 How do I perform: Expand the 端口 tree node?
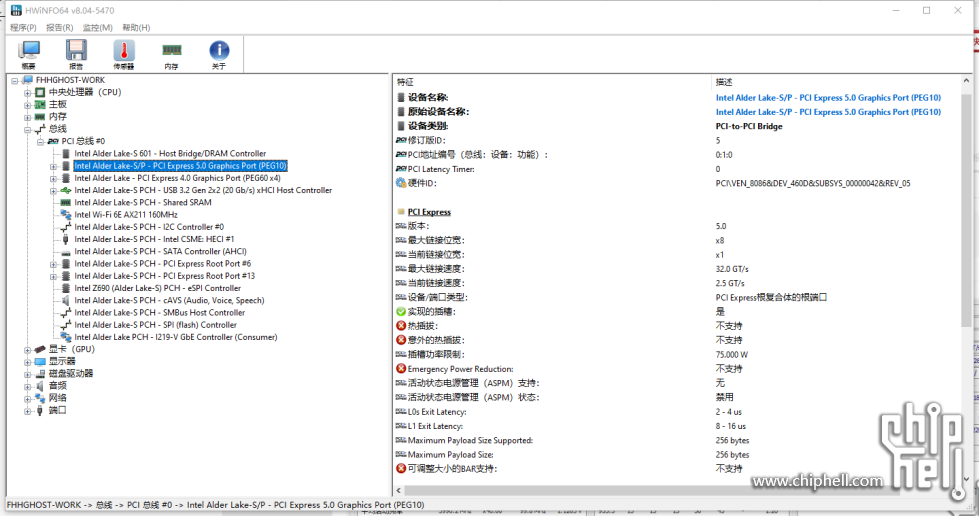coord(27,411)
